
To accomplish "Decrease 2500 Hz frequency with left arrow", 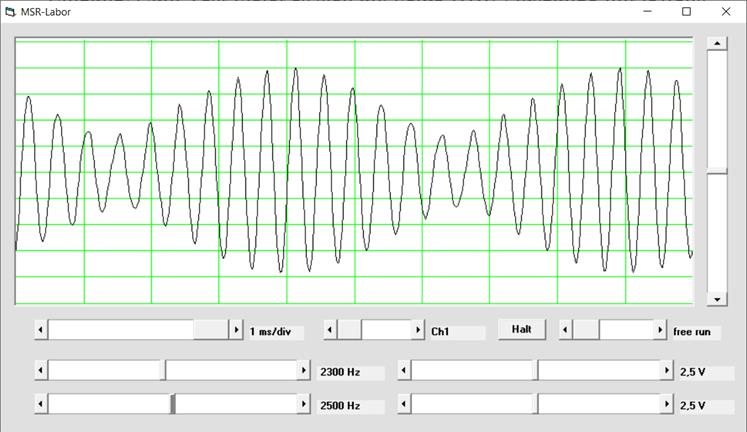I will pyautogui.click(x=40, y=404).
